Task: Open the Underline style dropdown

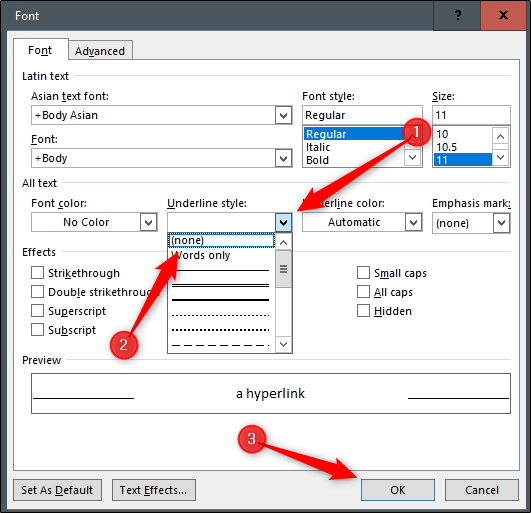Action: point(283,222)
